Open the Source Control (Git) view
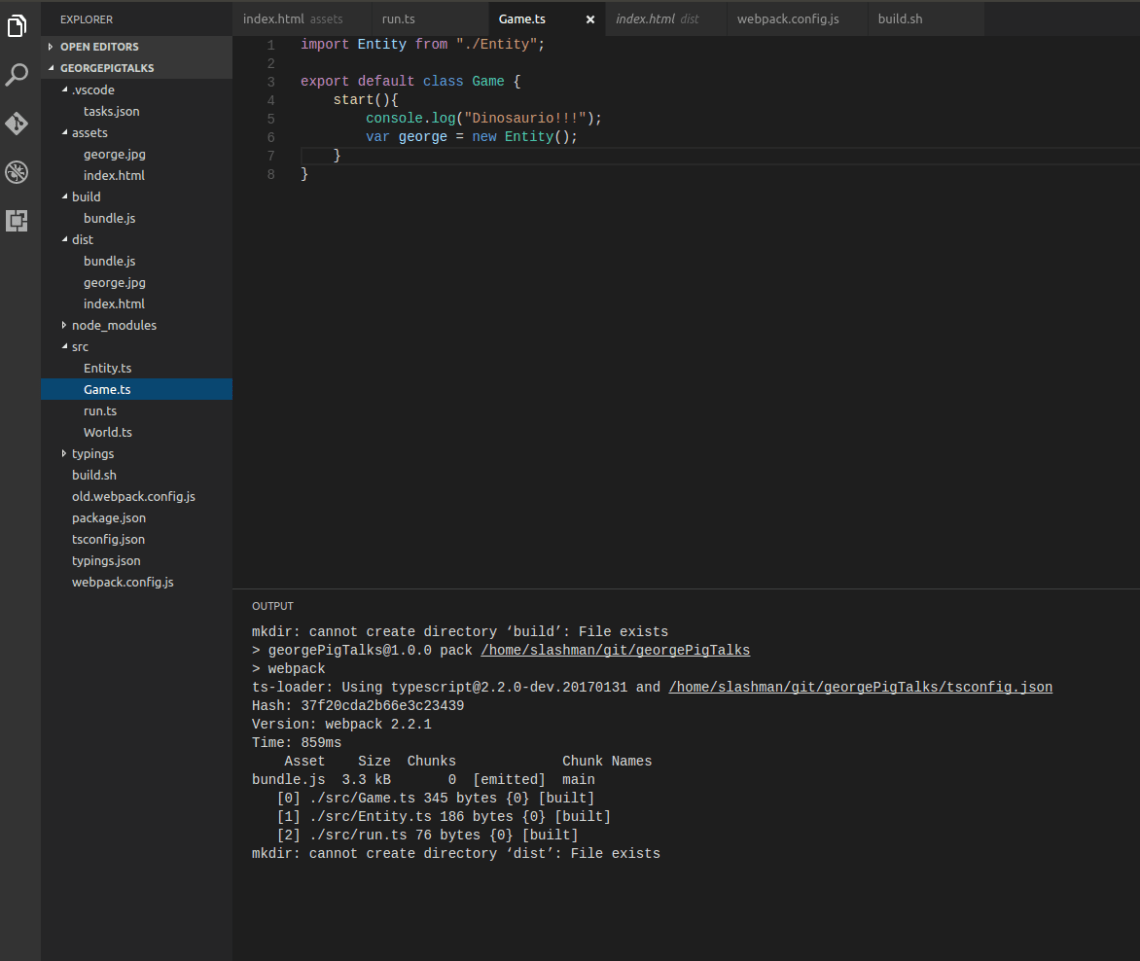The width and height of the screenshot is (1140, 961). (17, 123)
